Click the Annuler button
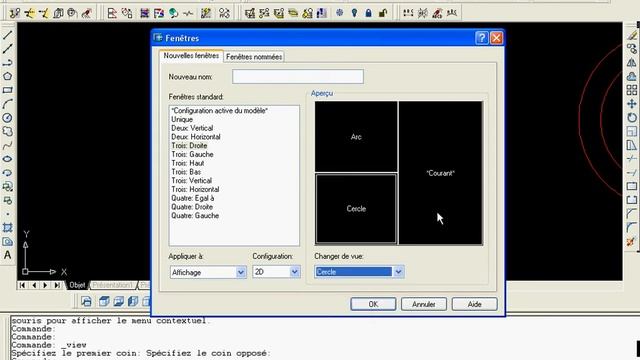 click(424, 304)
